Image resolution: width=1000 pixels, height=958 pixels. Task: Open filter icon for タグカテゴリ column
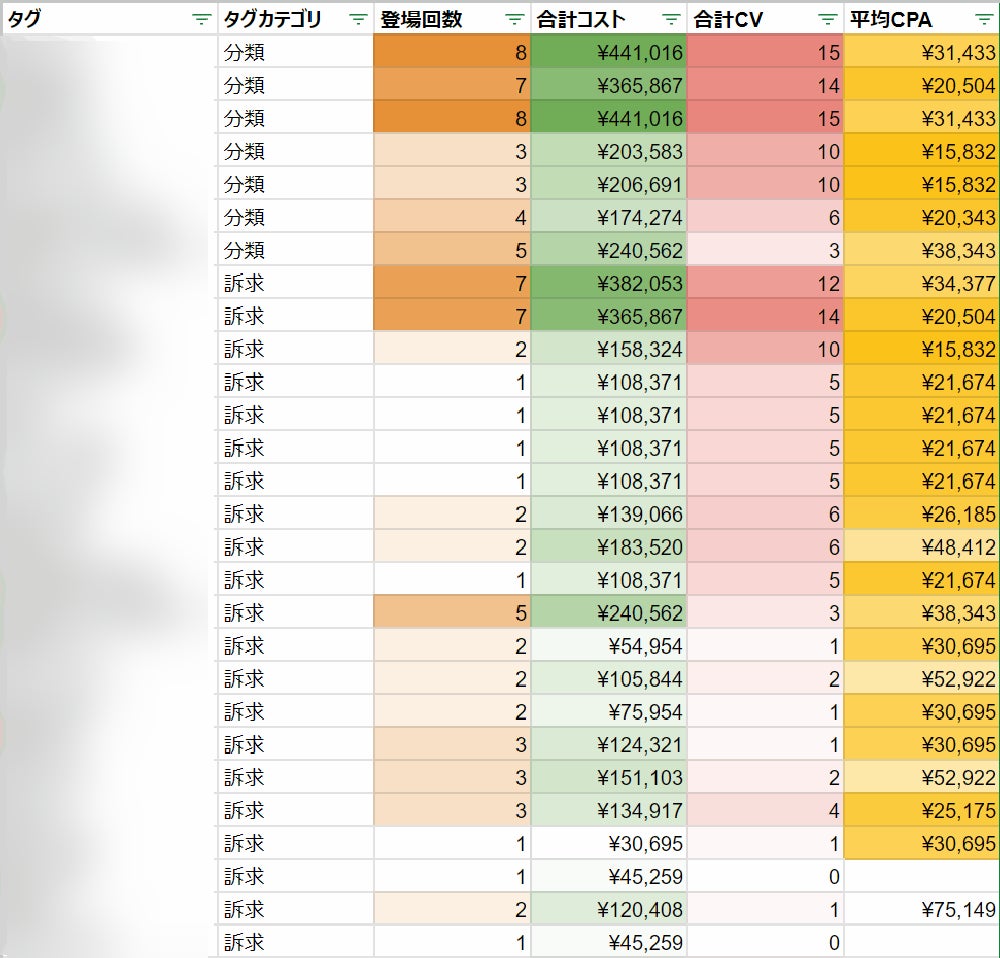click(x=358, y=19)
